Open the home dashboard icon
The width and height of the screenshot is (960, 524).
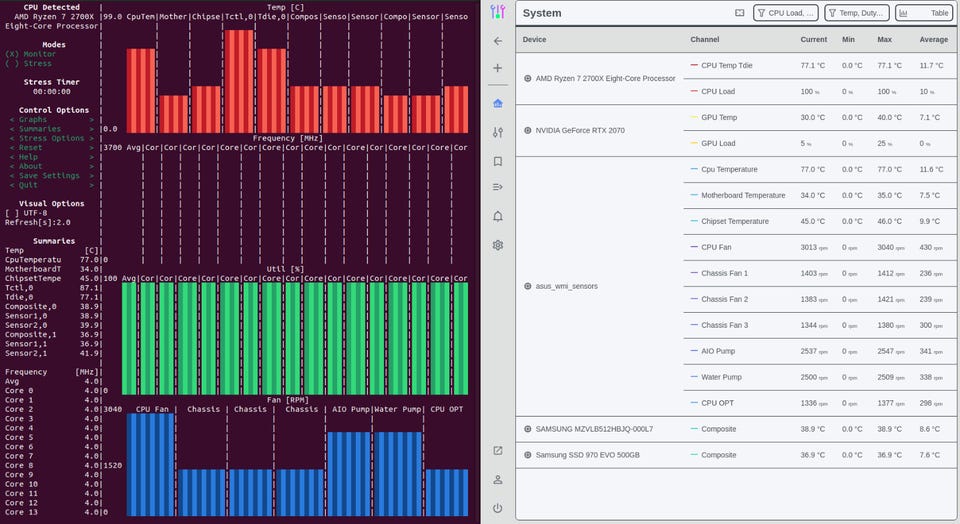point(498,103)
